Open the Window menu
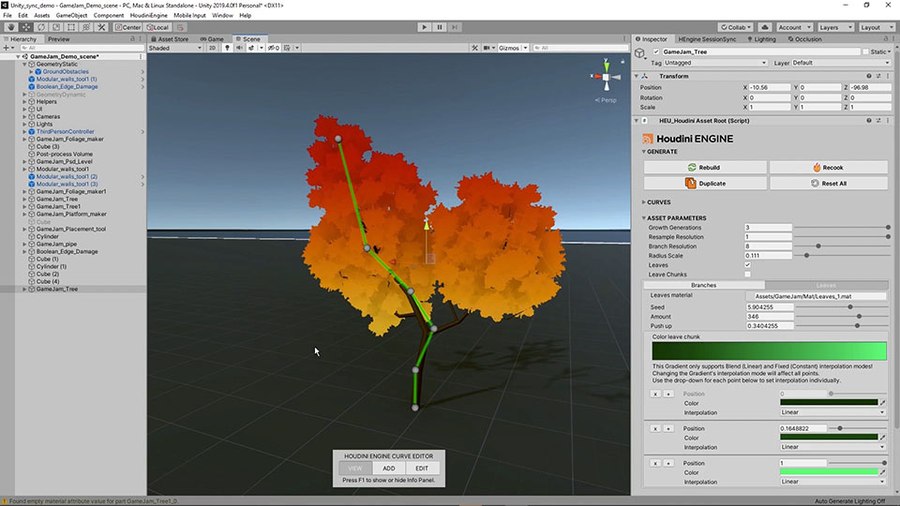Viewport: 900px width, 506px height. (222, 15)
